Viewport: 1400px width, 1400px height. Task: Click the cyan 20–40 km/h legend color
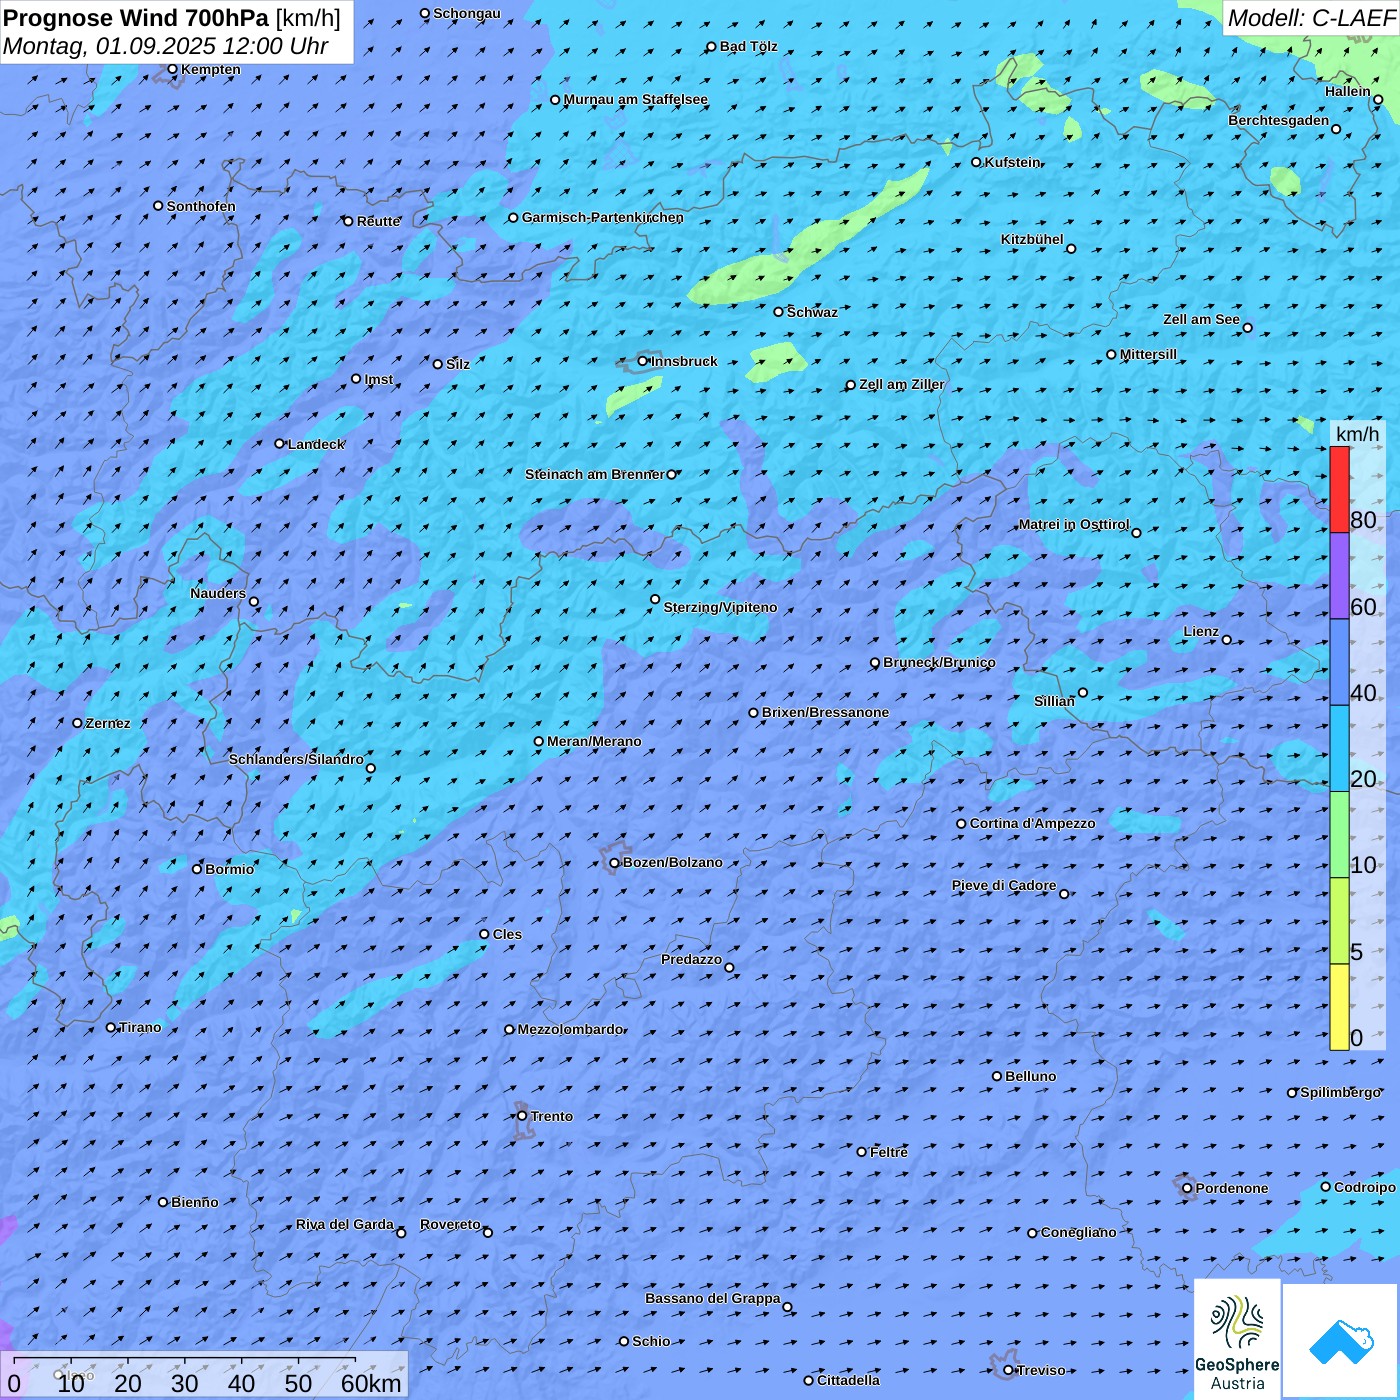point(1339,748)
